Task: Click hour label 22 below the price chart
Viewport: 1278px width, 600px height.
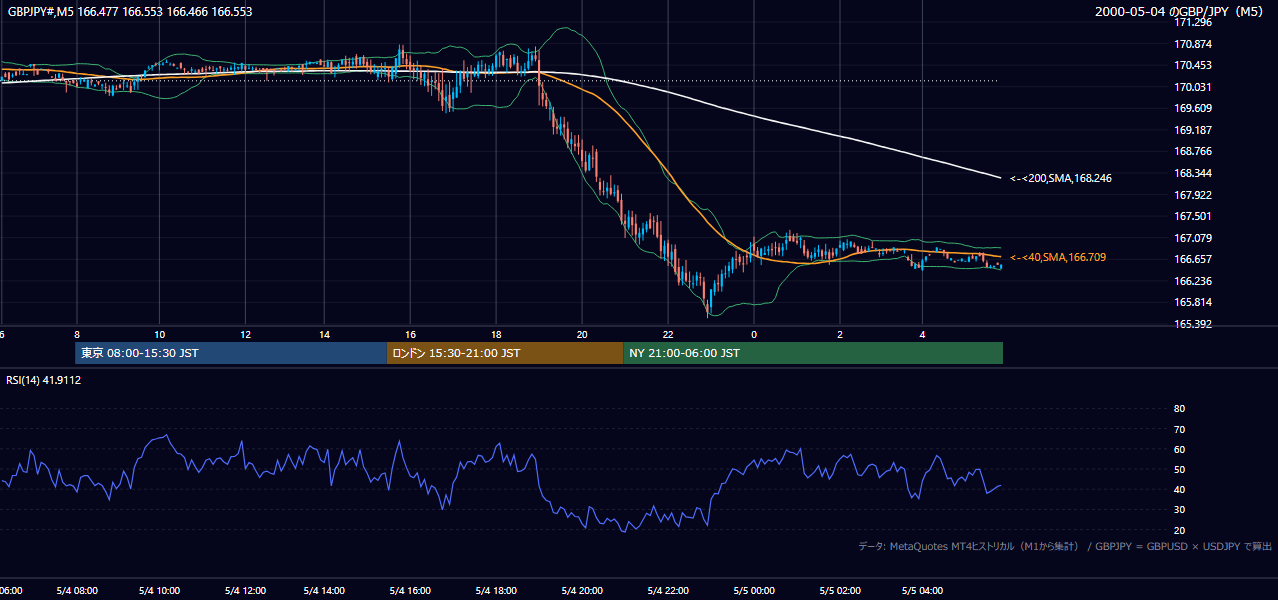Action: click(x=668, y=334)
